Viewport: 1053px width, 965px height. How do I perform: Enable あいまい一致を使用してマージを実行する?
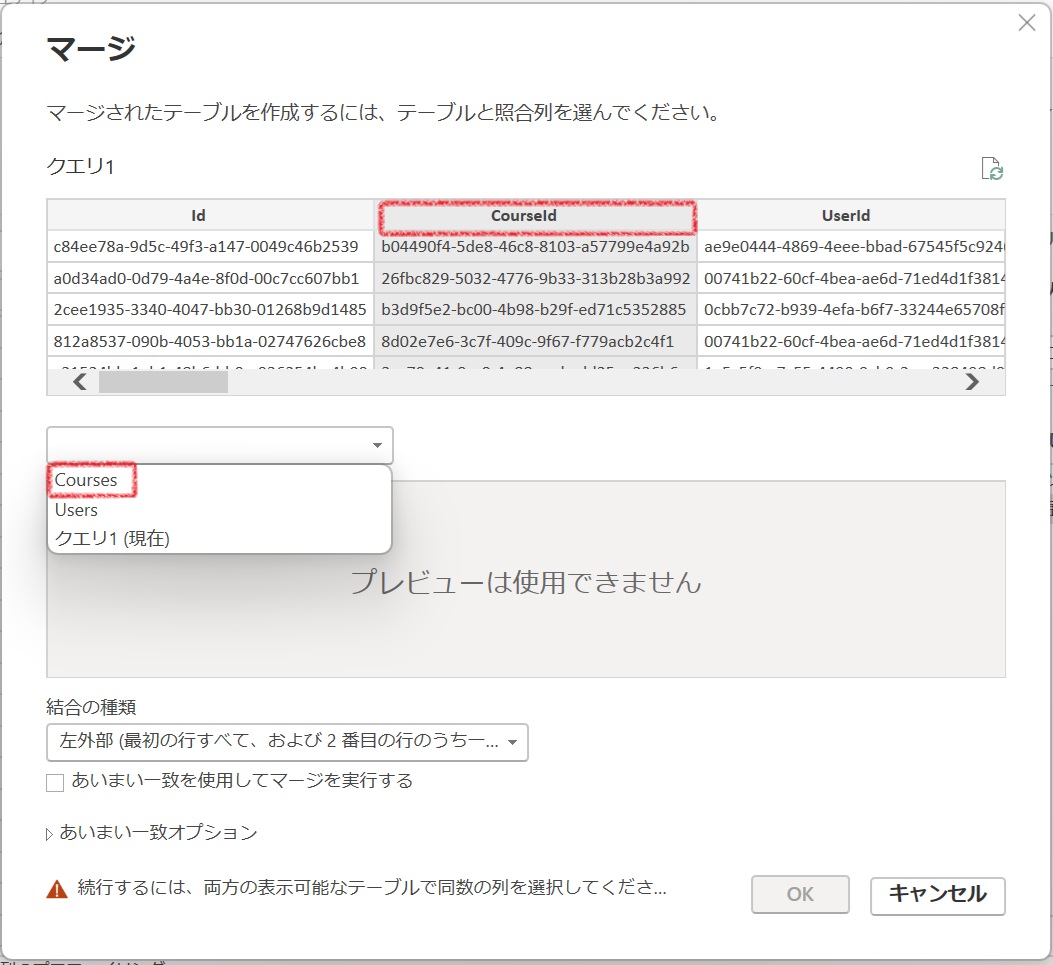coord(55,781)
